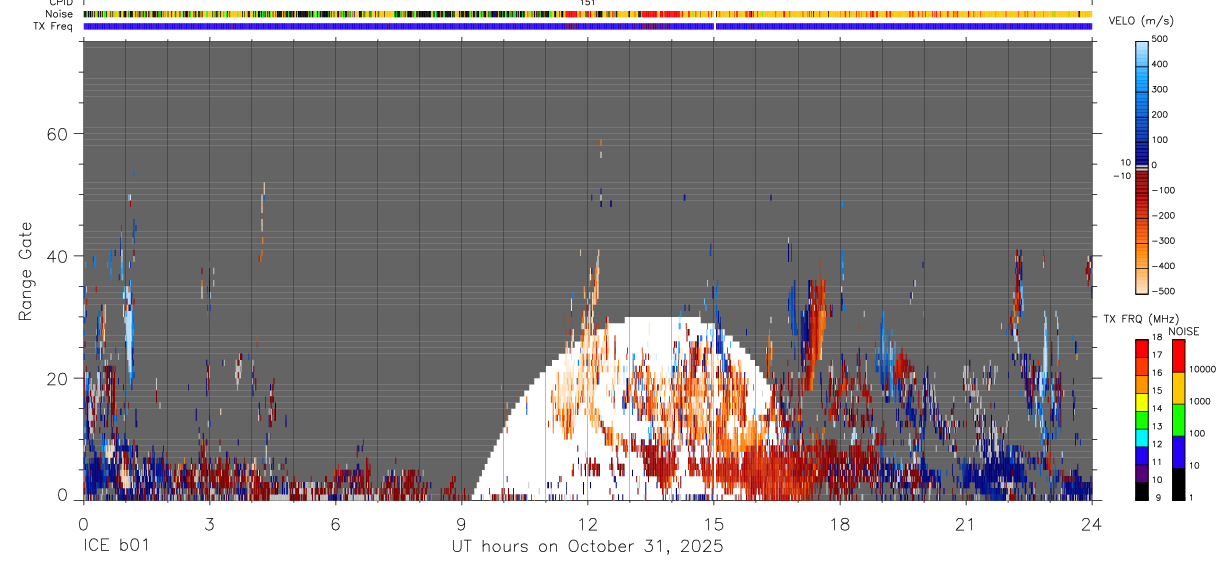Image resolution: width=1228 pixels, height=567 pixels.
Task: Click the '21' hour tick on time axis
Action: (966, 523)
